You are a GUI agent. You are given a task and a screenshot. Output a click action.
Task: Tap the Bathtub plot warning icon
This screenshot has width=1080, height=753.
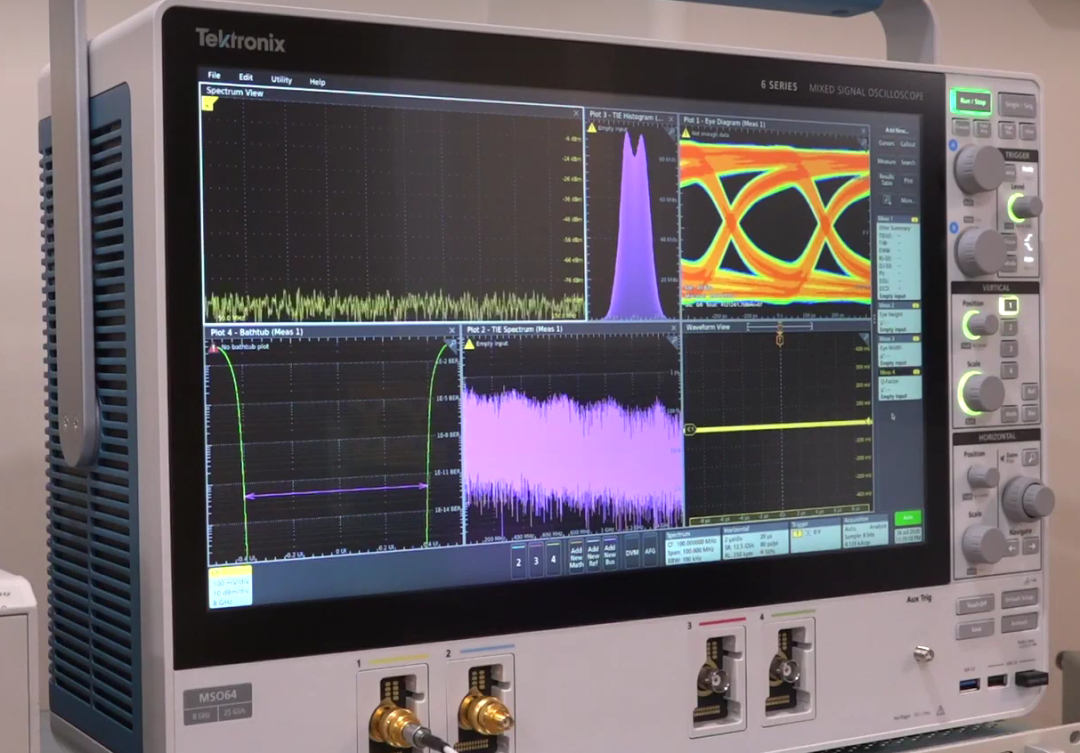tap(214, 347)
